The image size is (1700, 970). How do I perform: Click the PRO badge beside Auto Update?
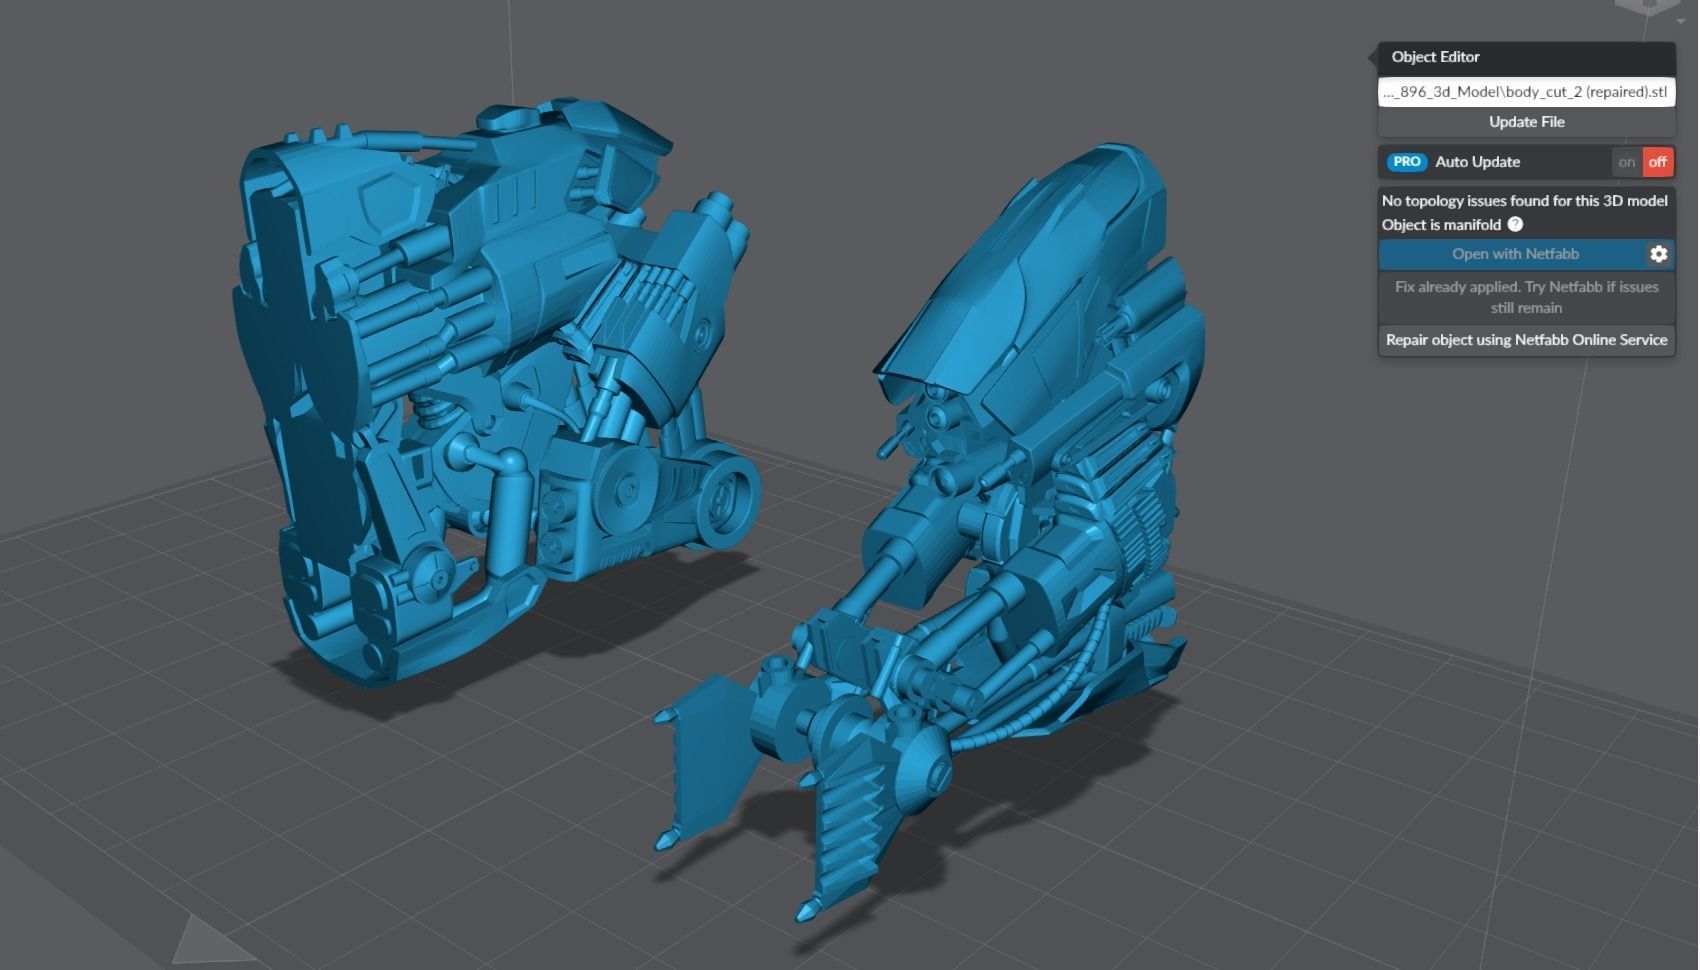click(x=1407, y=162)
